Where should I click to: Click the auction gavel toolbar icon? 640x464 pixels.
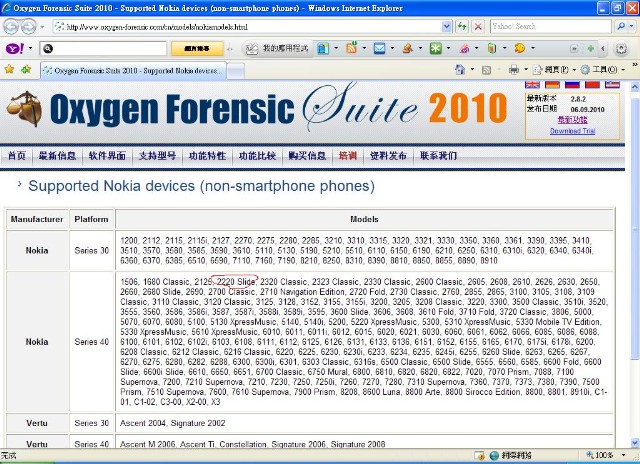407,49
